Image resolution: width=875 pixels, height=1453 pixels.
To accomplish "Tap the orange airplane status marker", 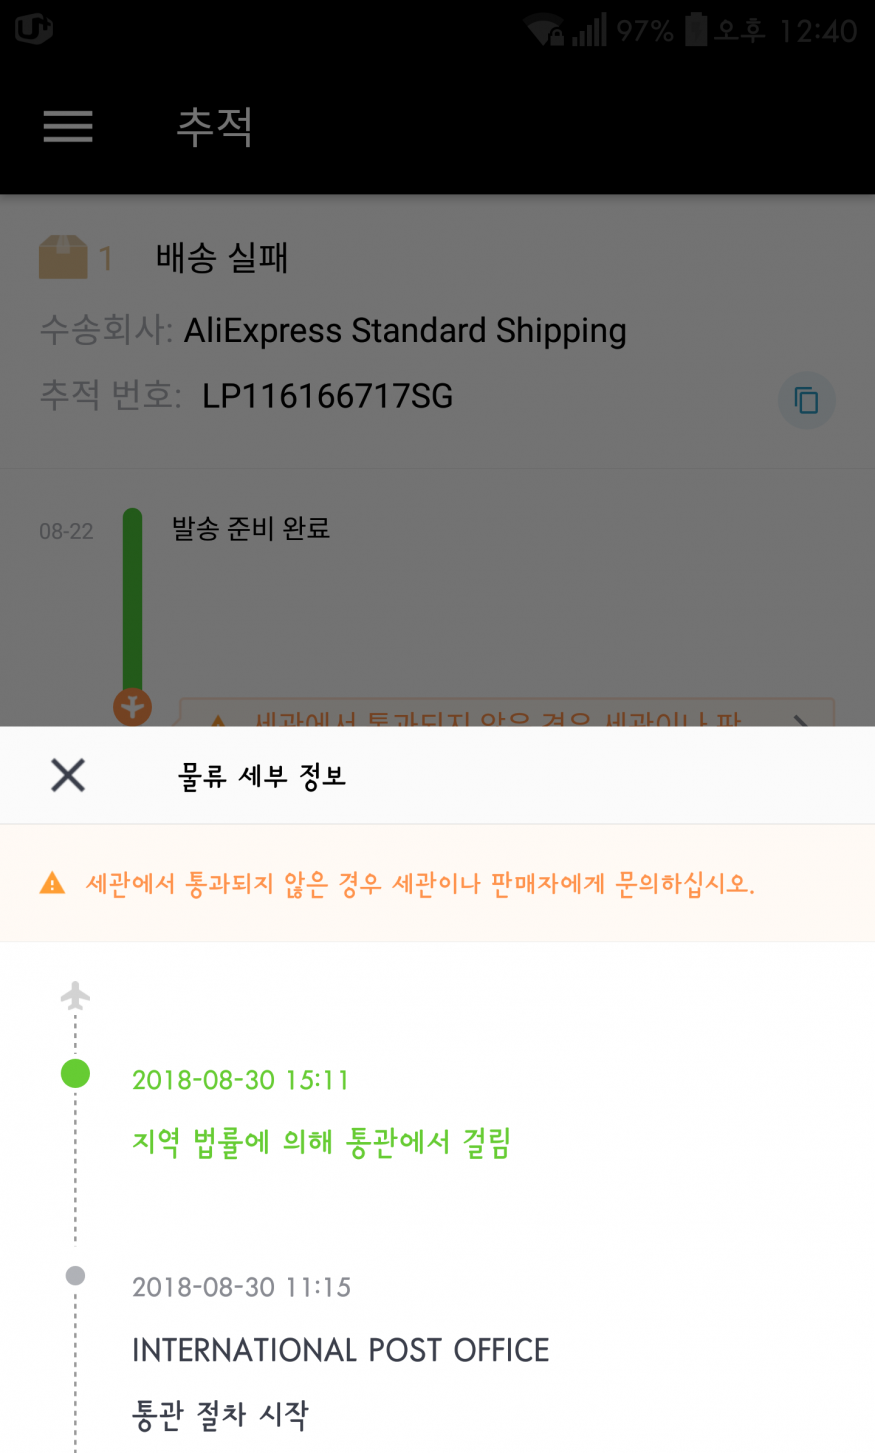I will coord(132,707).
